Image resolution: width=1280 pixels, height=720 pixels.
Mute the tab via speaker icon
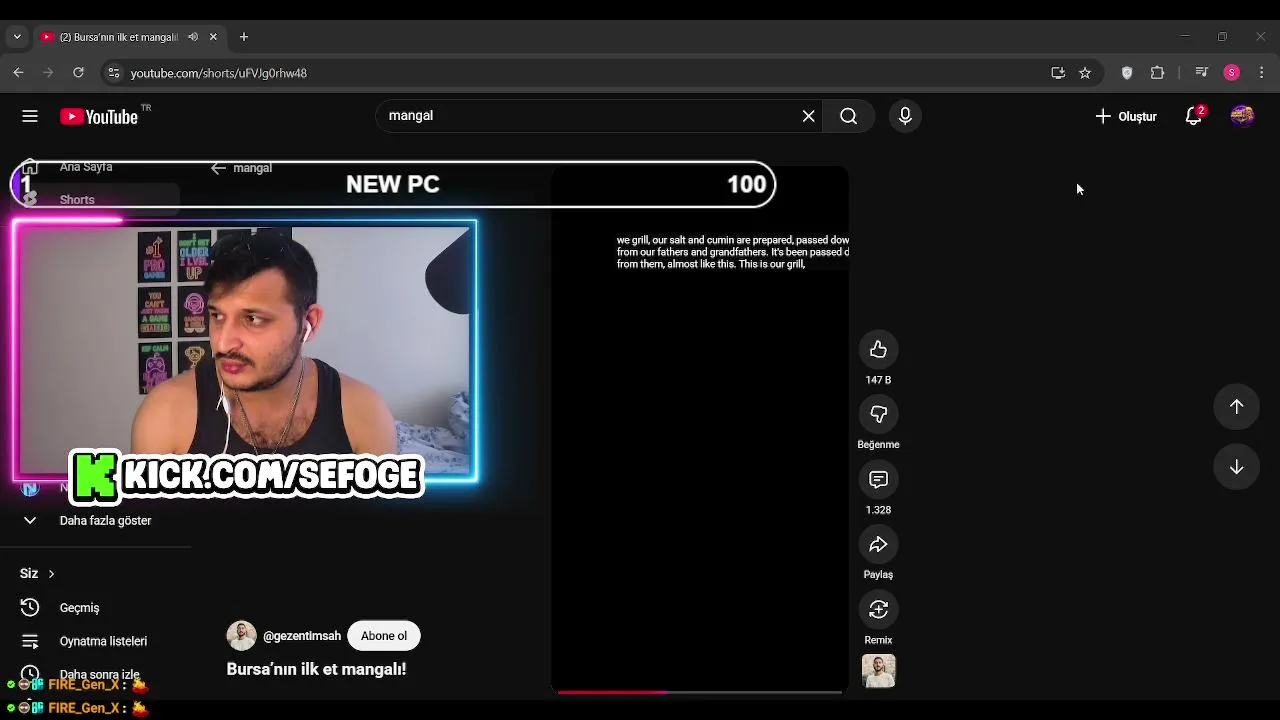coord(192,37)
